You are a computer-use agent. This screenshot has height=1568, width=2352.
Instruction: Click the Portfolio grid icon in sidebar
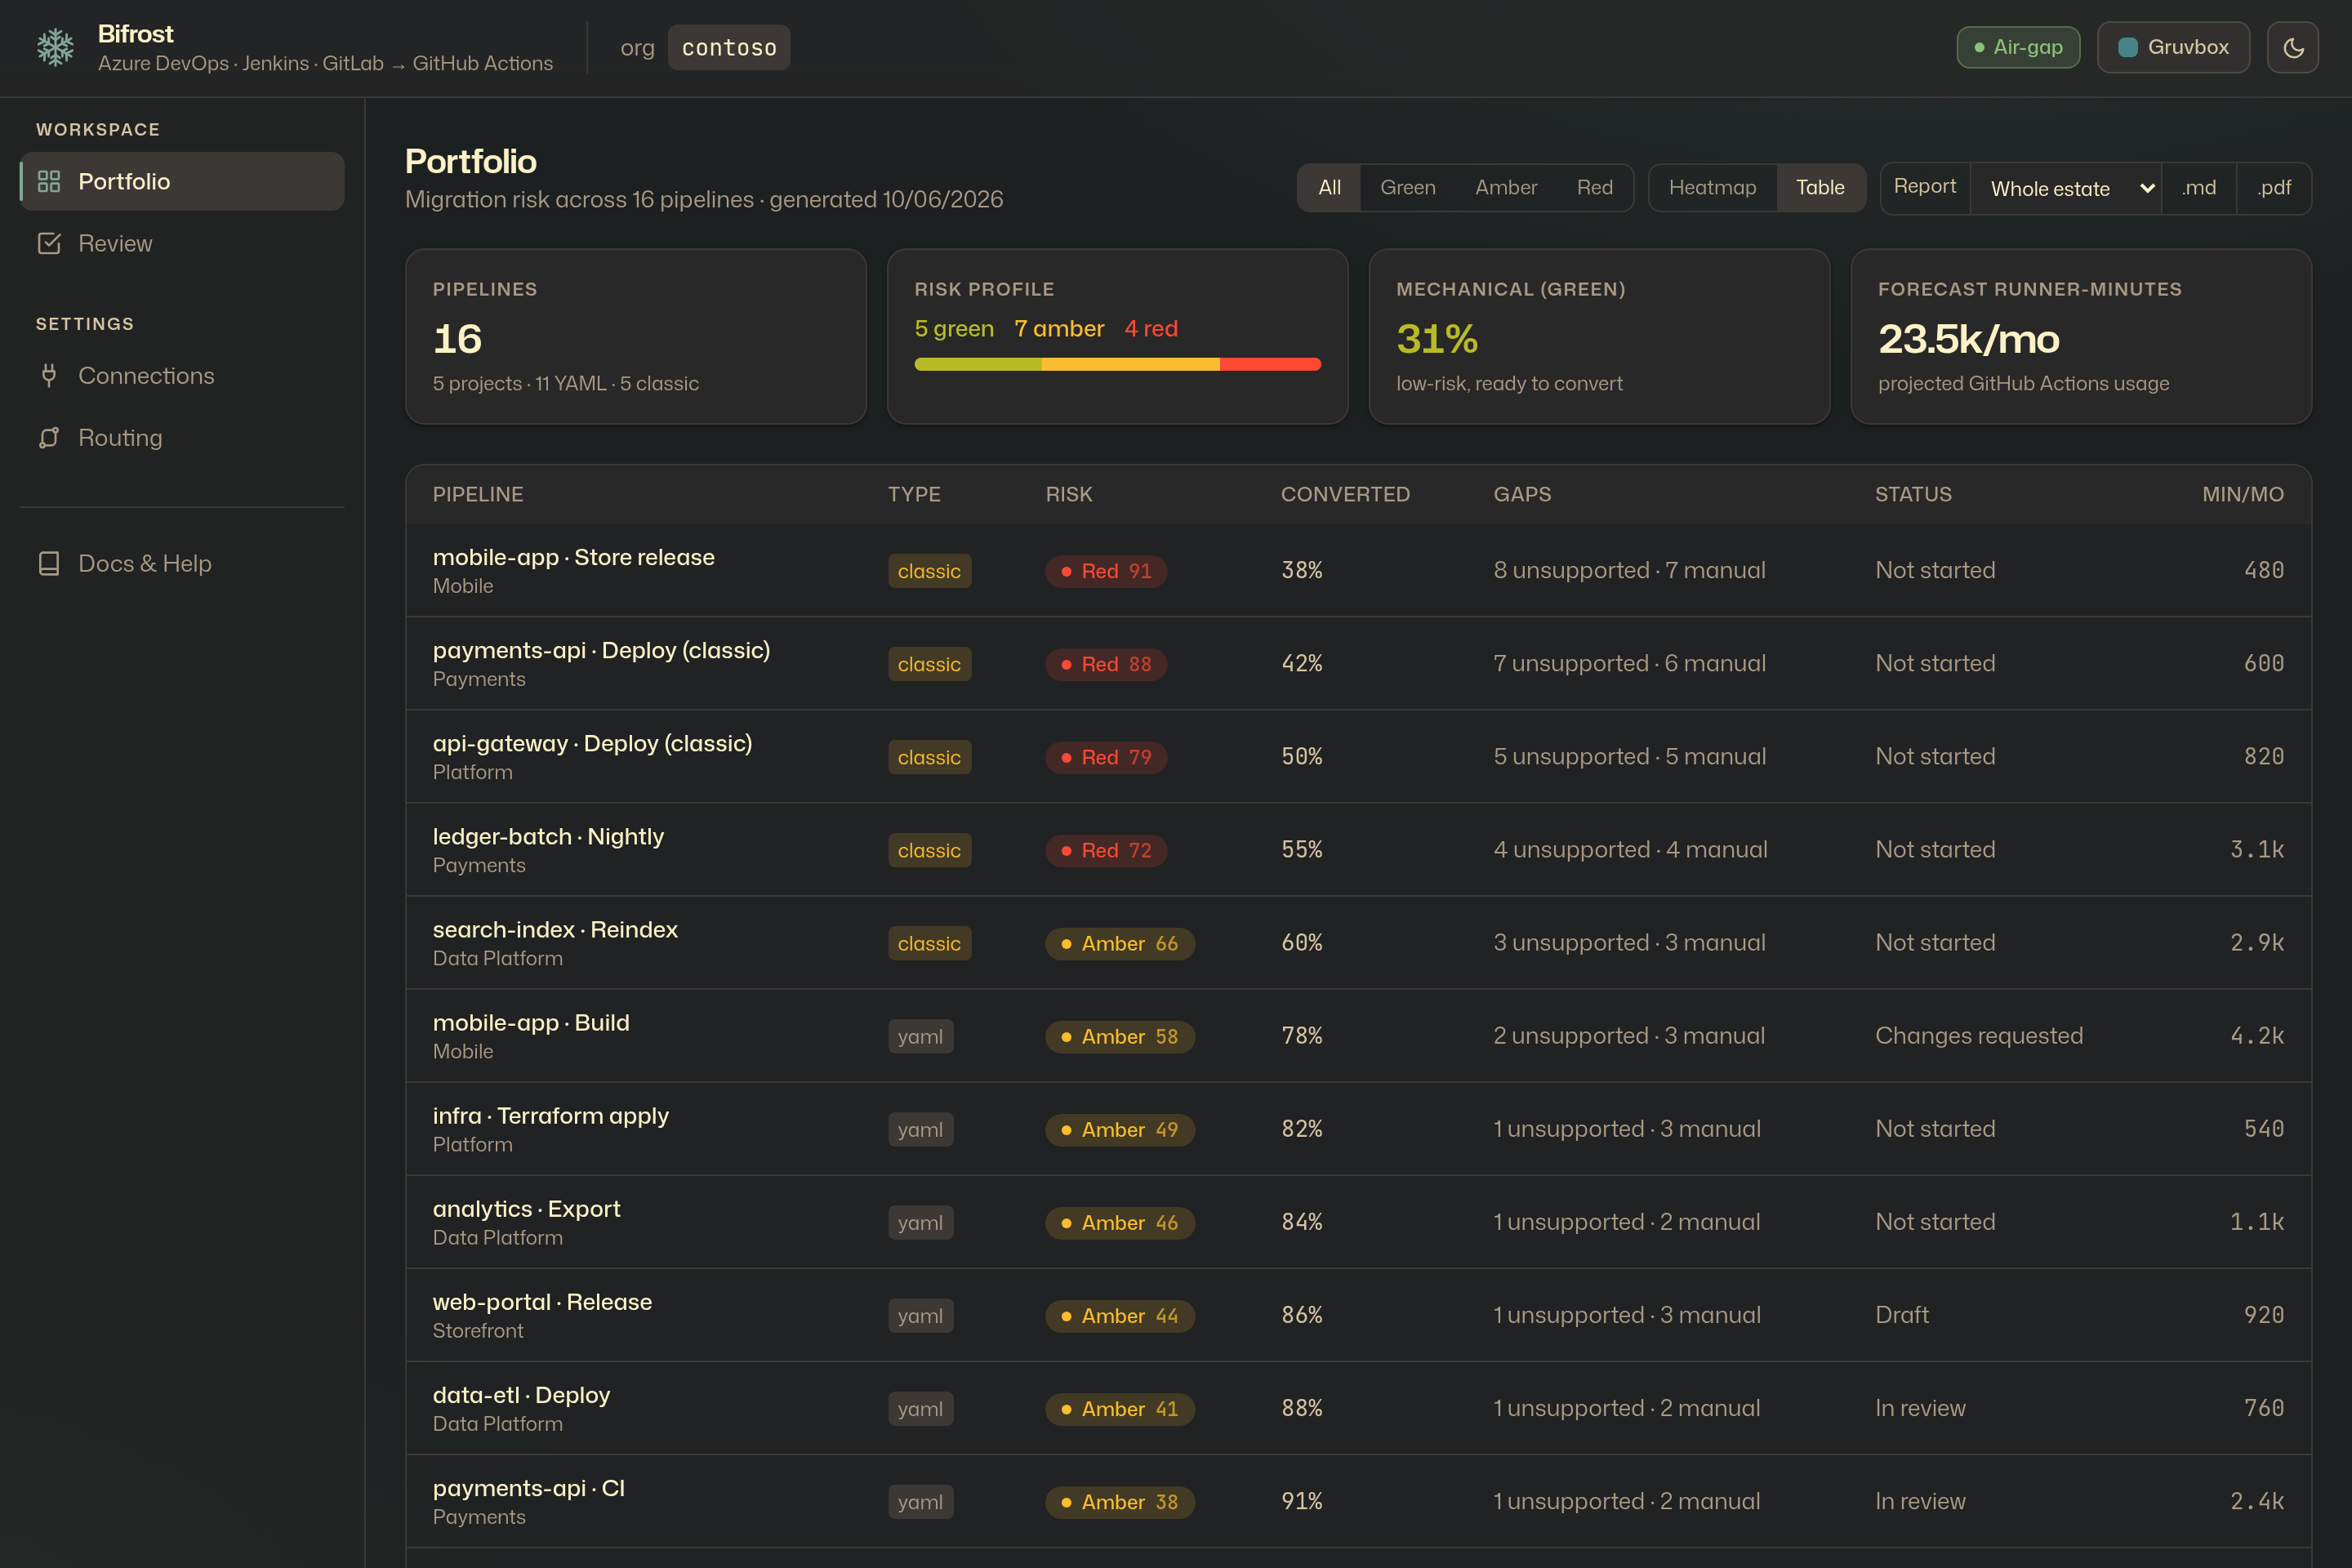pos(49,181)
